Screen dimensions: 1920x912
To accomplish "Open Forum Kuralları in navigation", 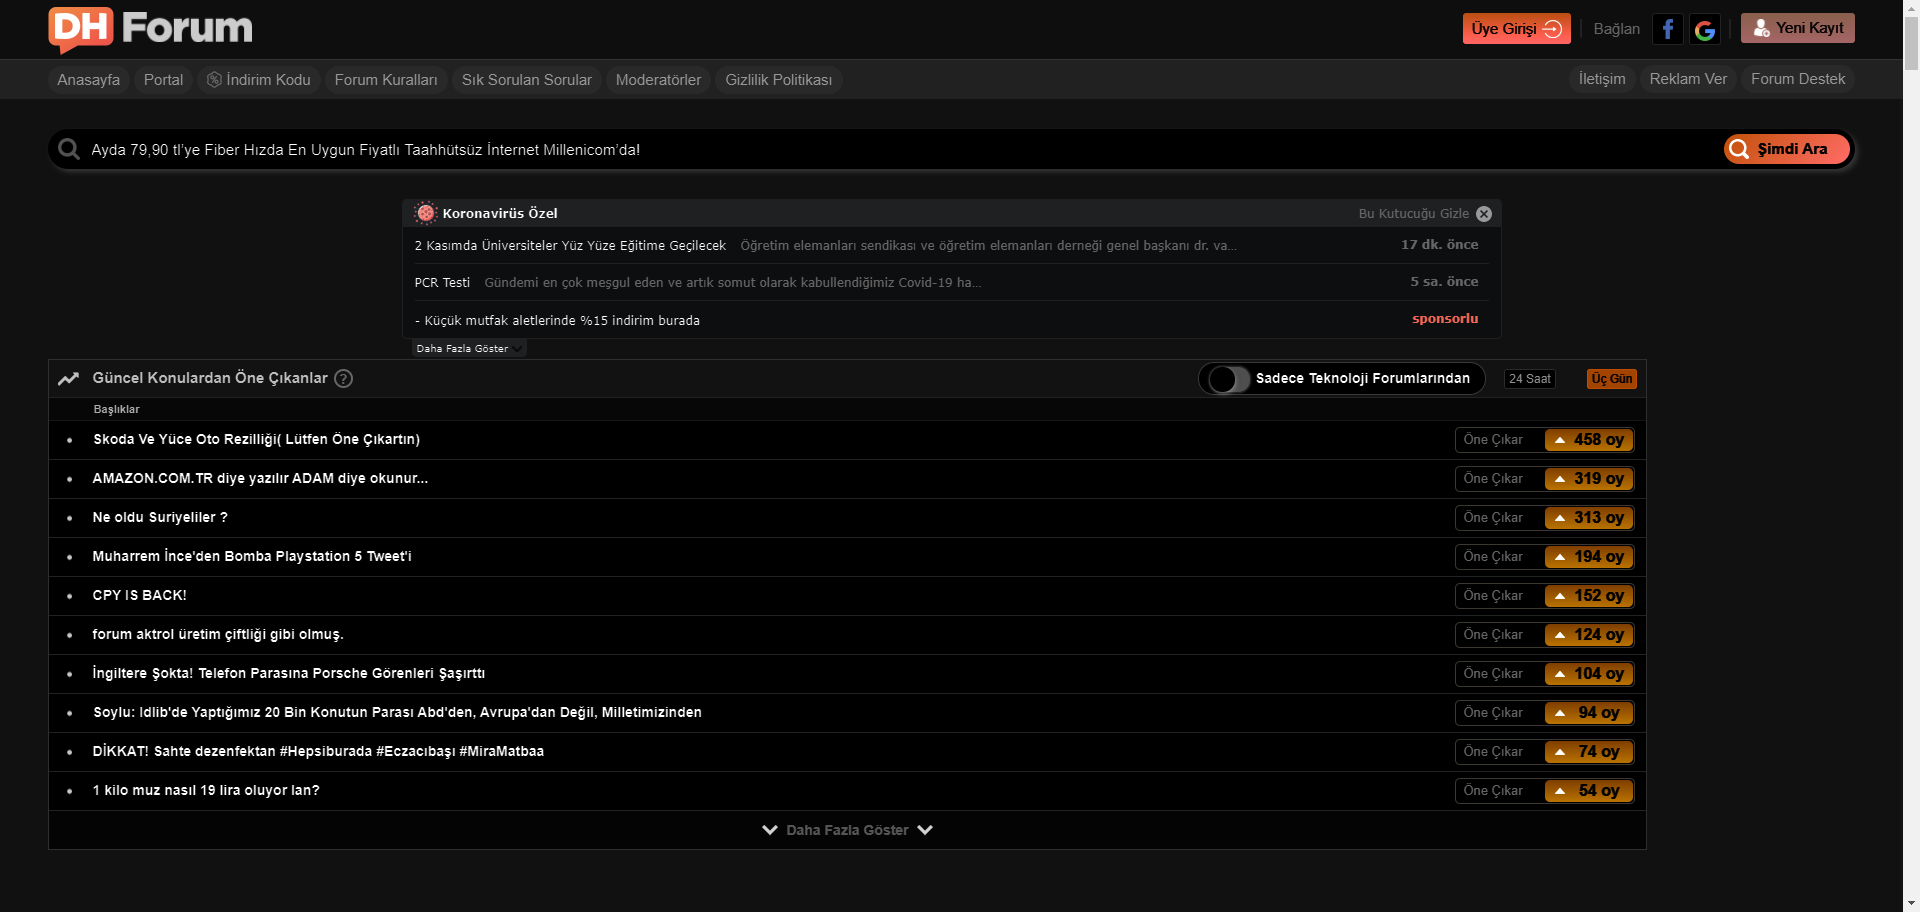I will tap(385, 80).
